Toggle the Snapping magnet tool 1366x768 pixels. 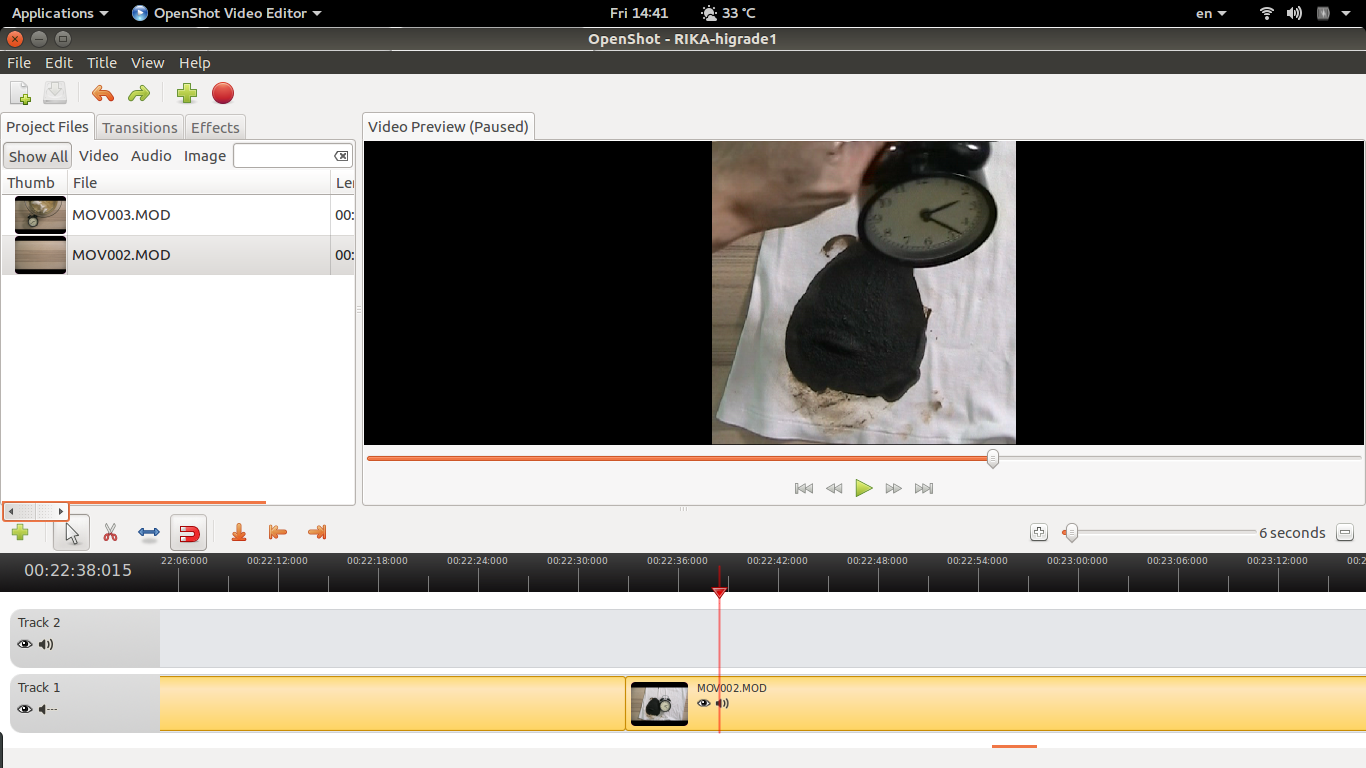pyautogui.click(x=188, y=533)
